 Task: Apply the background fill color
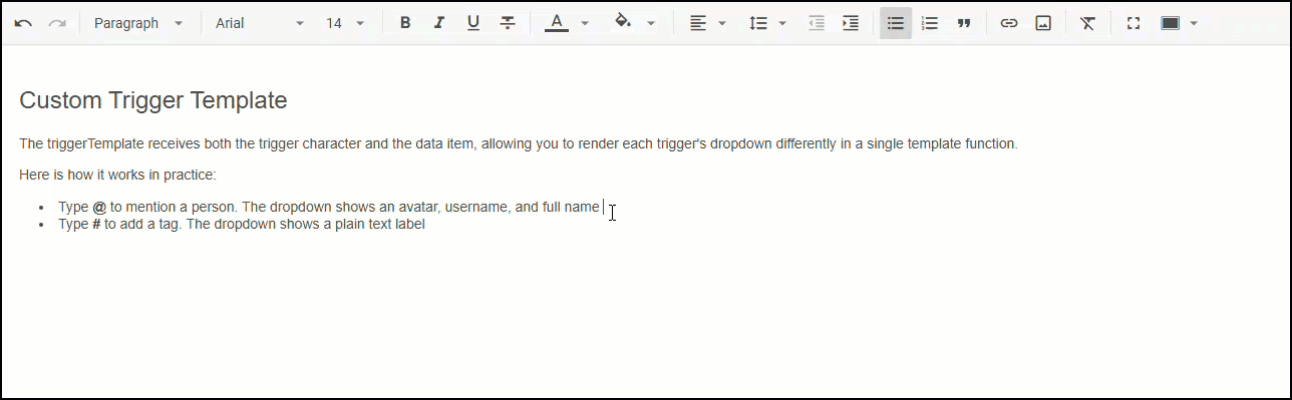pyautogui.click(x=623, y=23)
